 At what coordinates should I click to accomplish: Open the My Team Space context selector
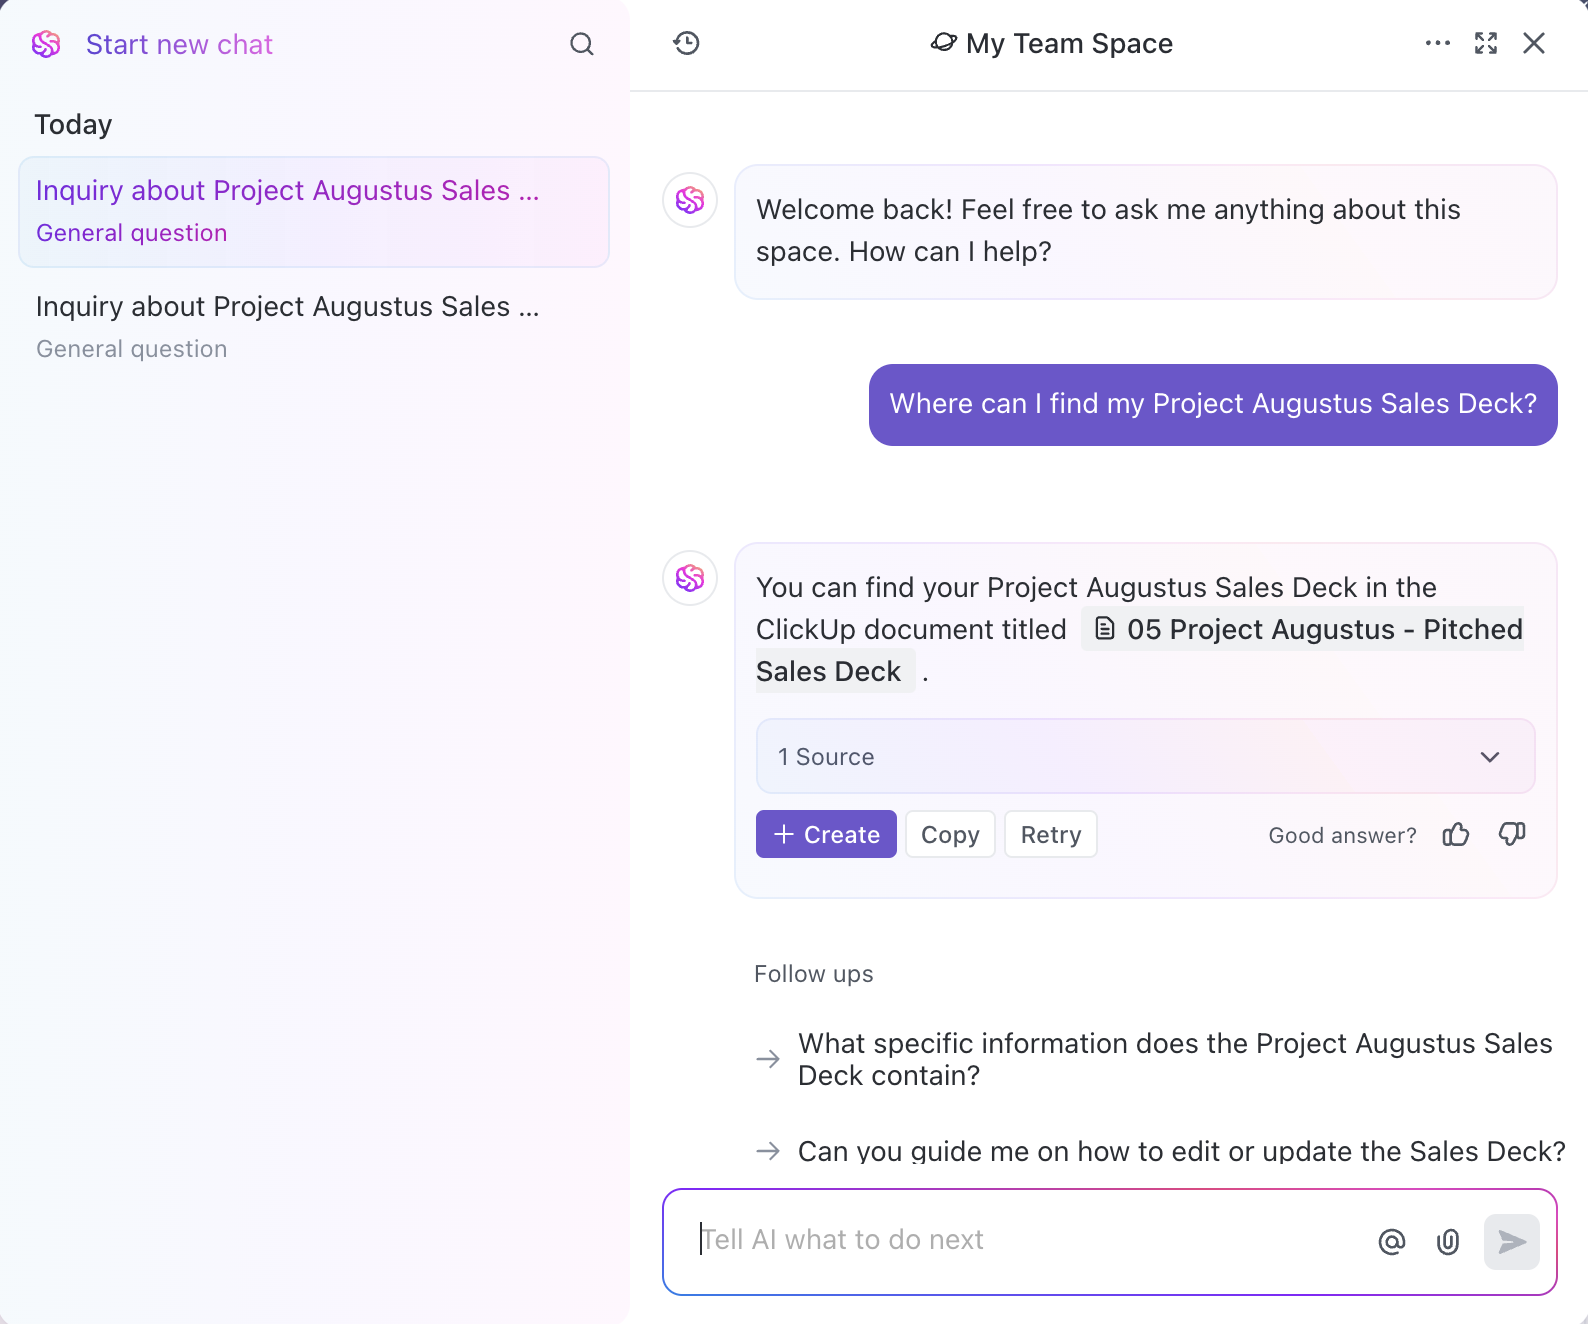point(1051,43)
